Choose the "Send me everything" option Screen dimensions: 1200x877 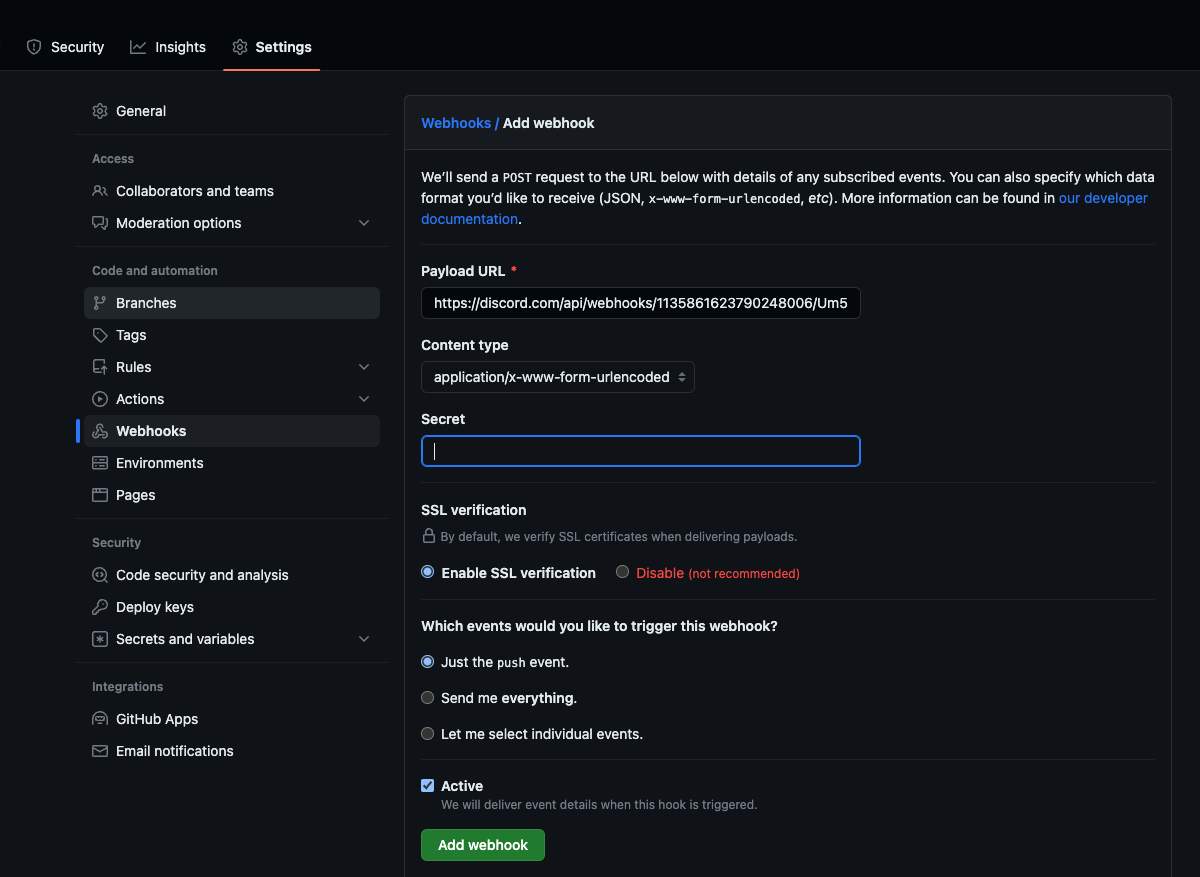[x=428, y=698]
